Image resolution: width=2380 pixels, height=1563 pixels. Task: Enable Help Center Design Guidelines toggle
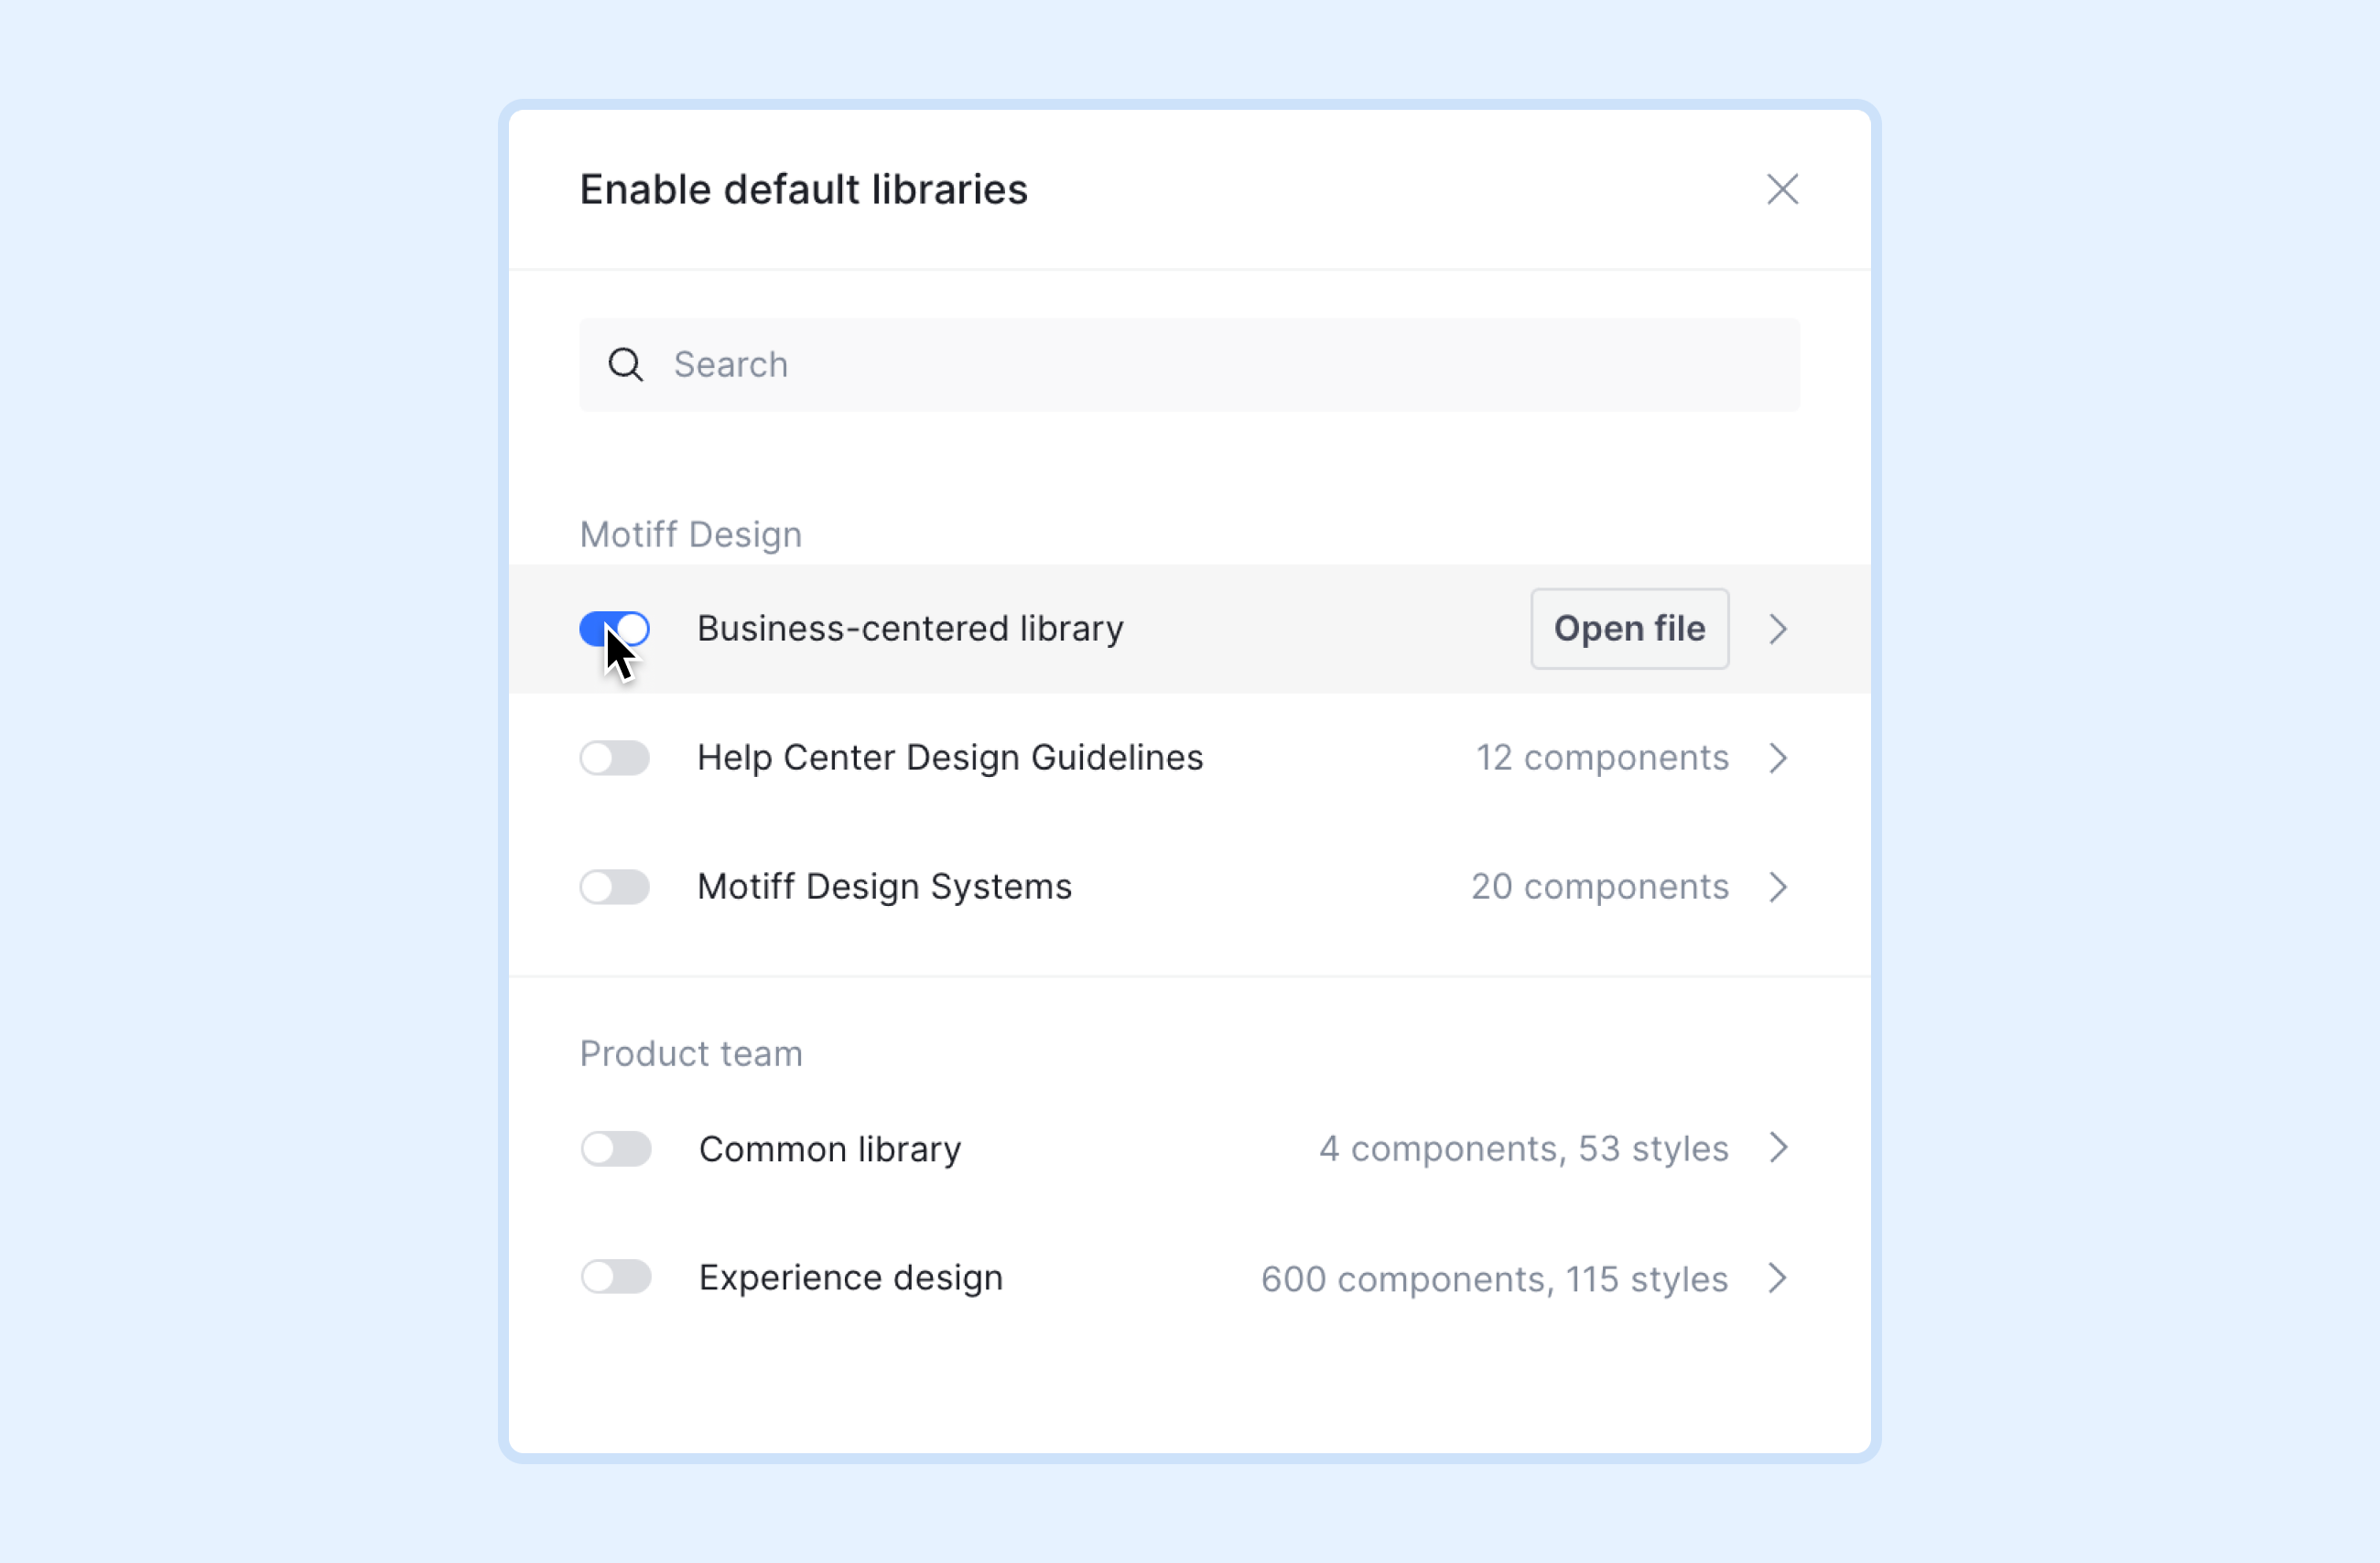615,758
